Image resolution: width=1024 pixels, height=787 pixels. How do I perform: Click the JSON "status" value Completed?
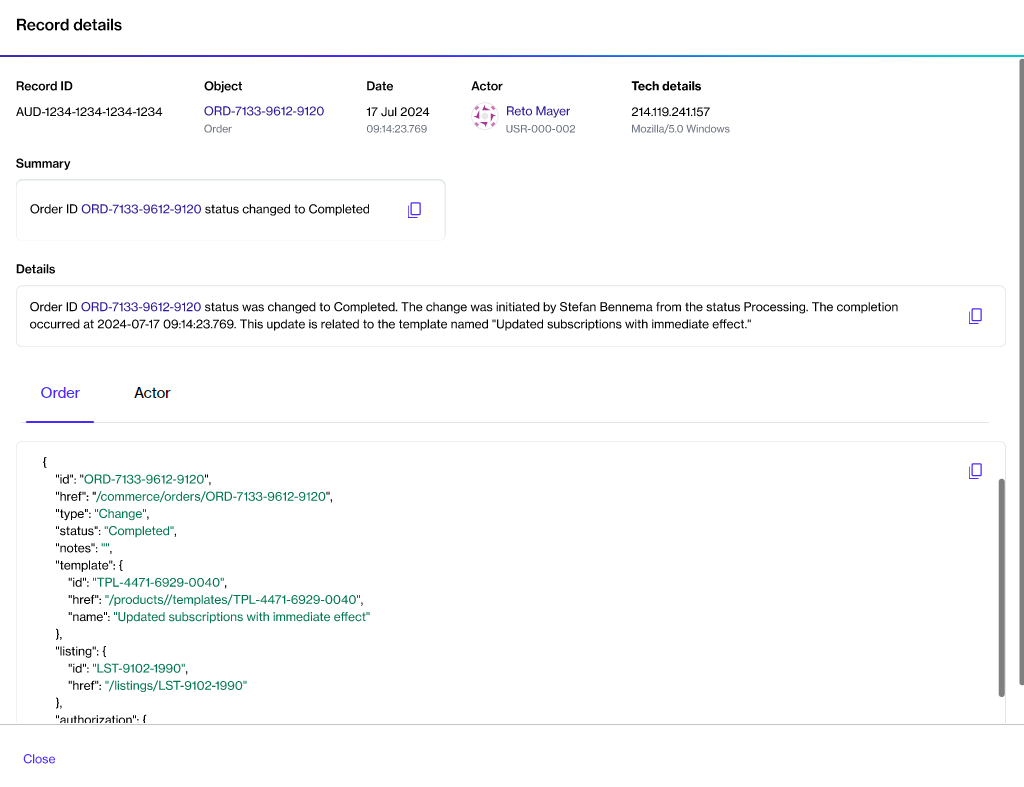coord(140,531)
